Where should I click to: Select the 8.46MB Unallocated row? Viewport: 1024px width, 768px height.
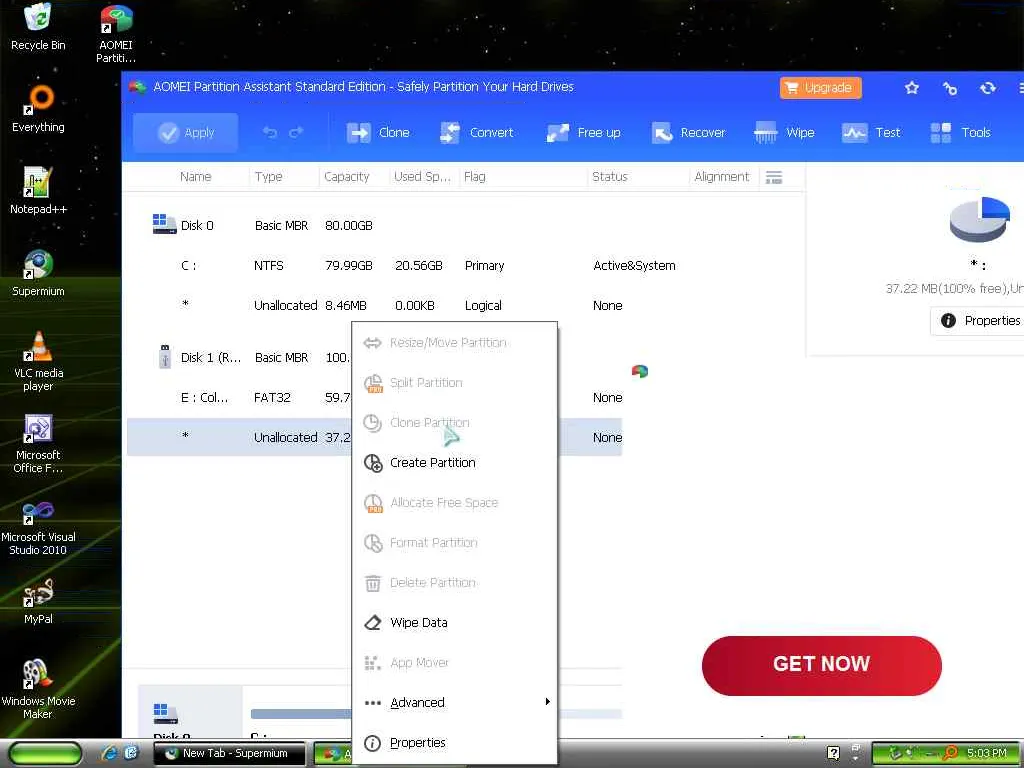(x=374, y=305)
